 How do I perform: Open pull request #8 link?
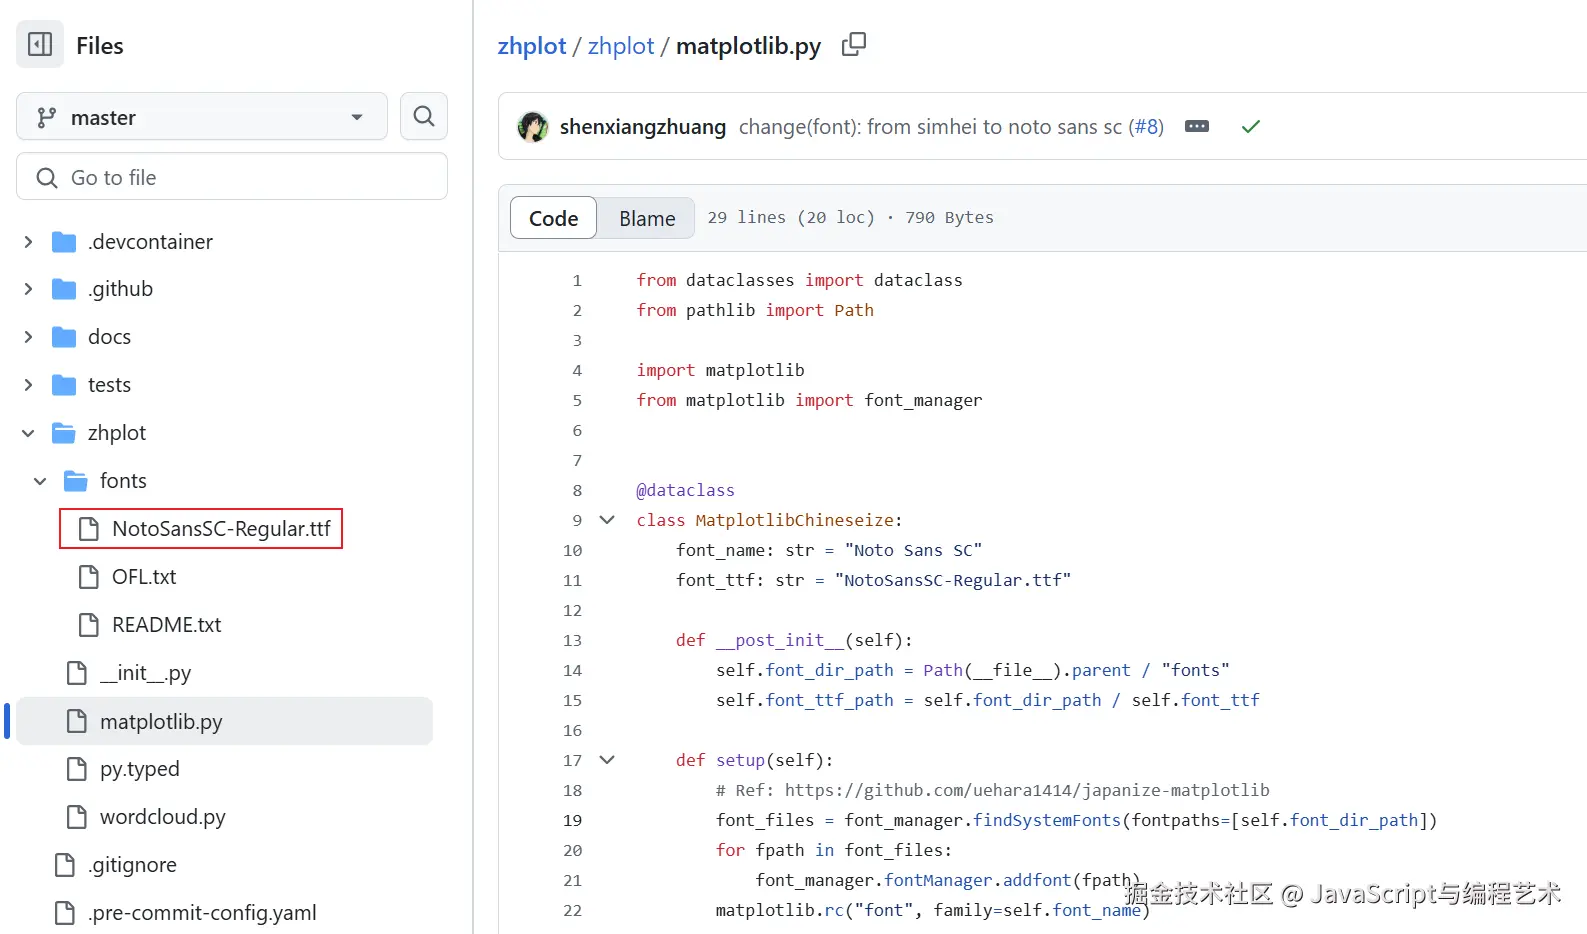[1146, 127]
